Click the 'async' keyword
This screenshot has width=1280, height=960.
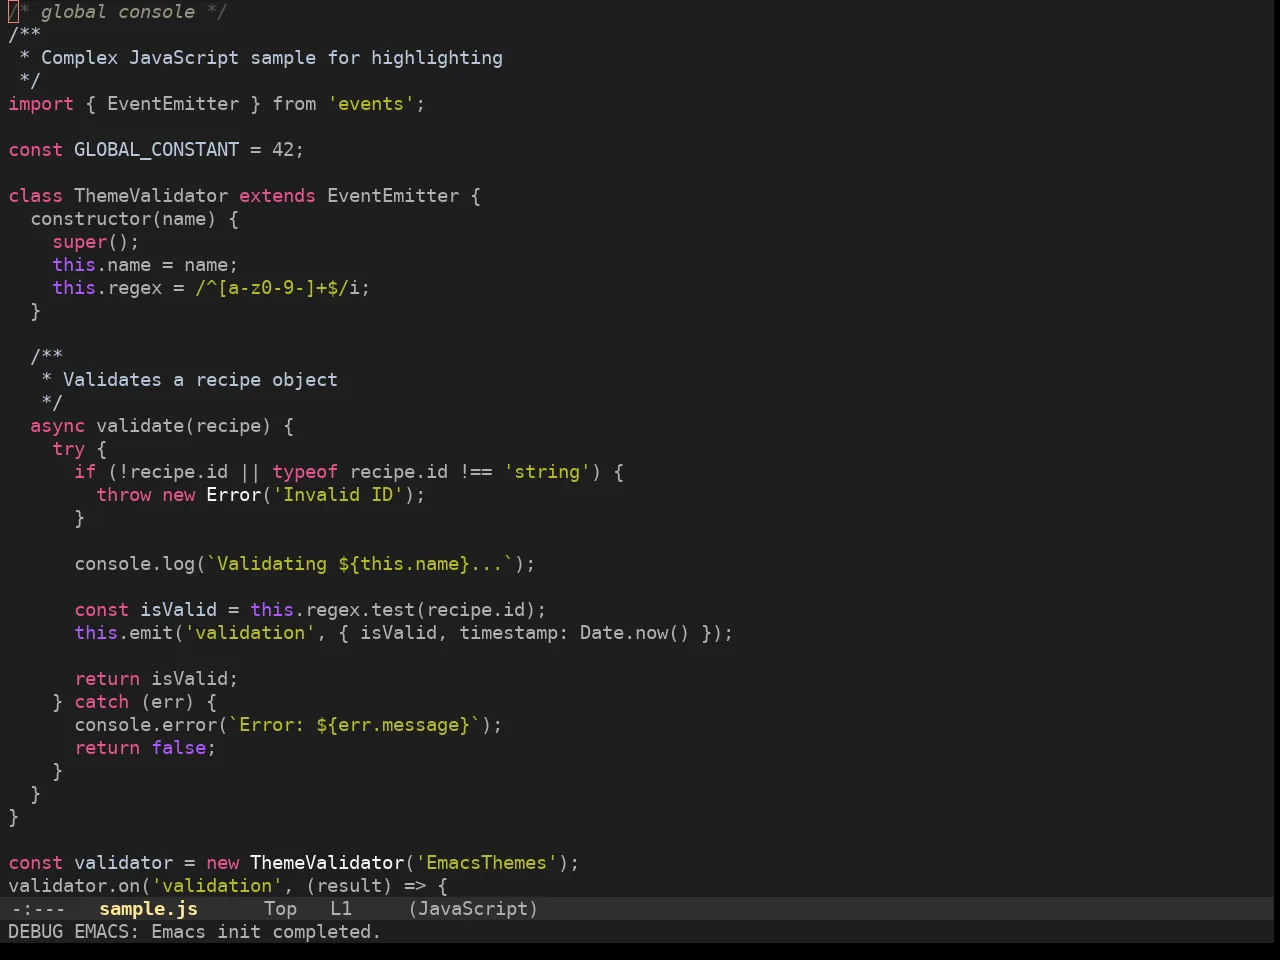pos(58,426)
